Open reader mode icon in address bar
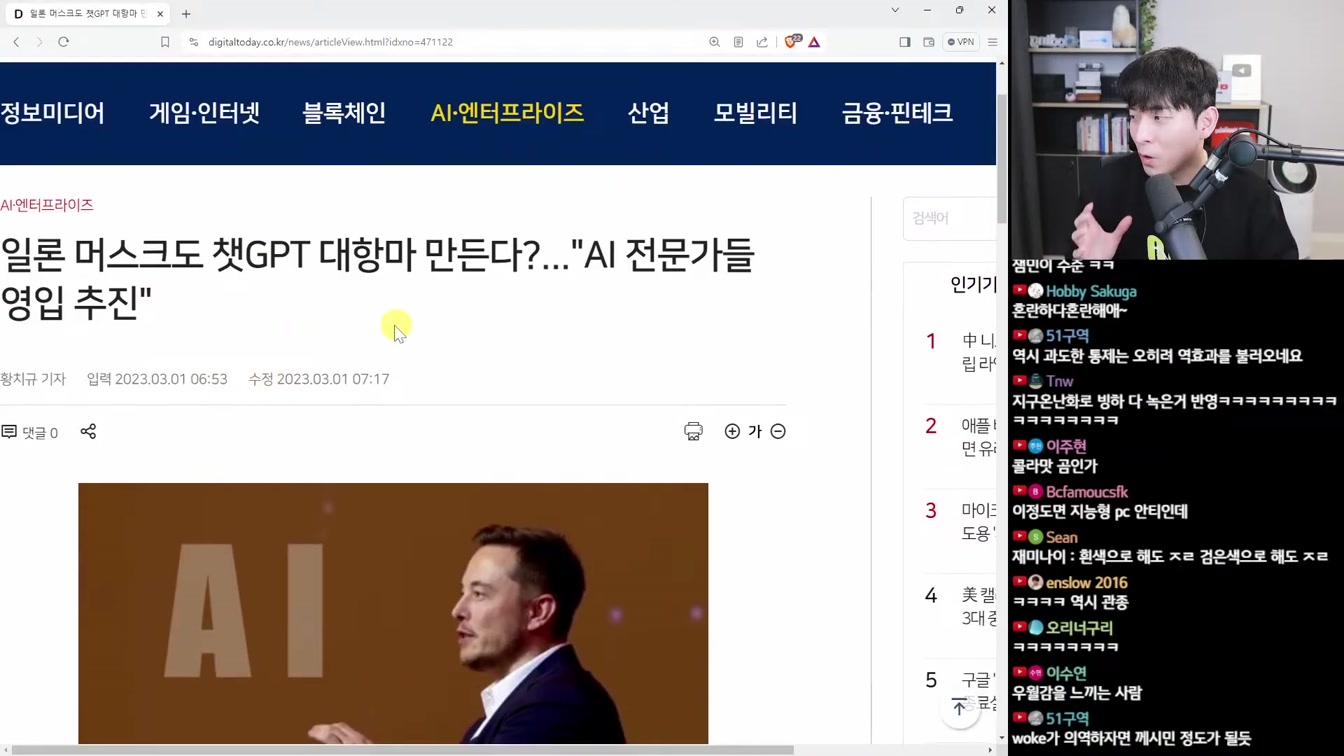1344x756 pixels. click(738, 42)
